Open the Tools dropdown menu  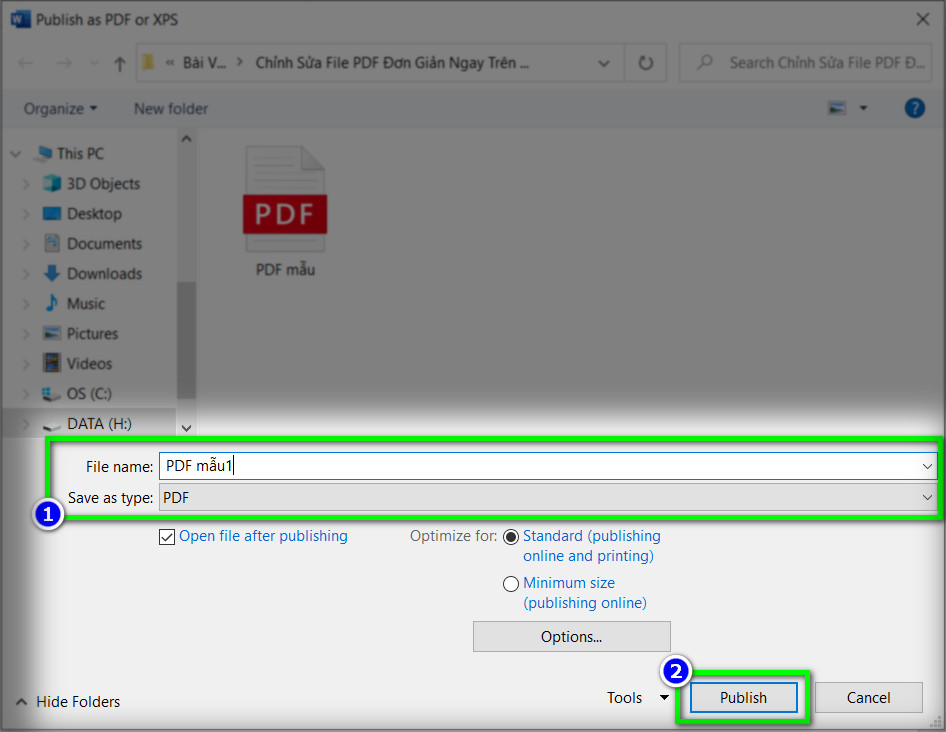click(637, 698)
